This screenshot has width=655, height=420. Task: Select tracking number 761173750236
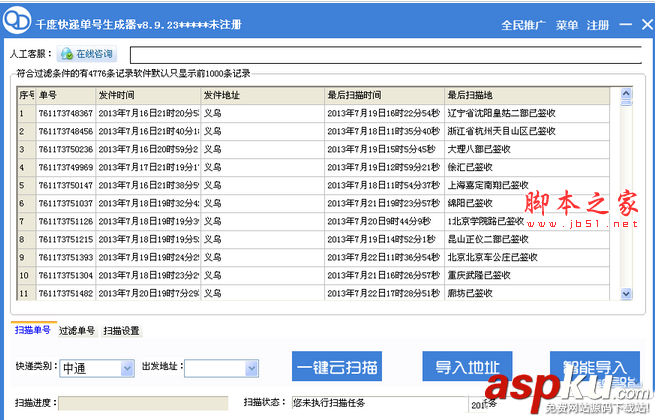pyautogui.click(x=66, y=149)
